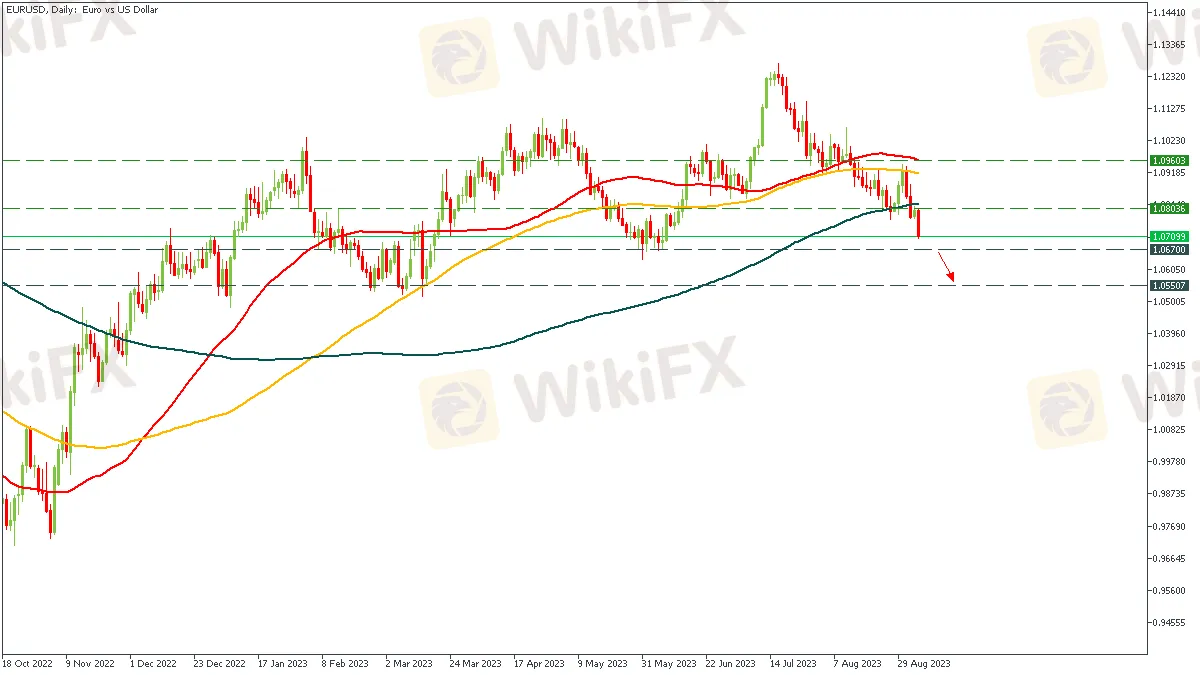Select the 1.05507 target price label
Image resolution: width=1200 pixels, height=675 pixels.
[x=1168, y=285]
